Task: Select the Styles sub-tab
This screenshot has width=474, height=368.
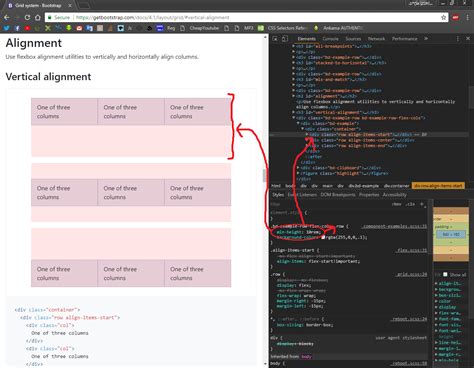Action: (278, 195)
